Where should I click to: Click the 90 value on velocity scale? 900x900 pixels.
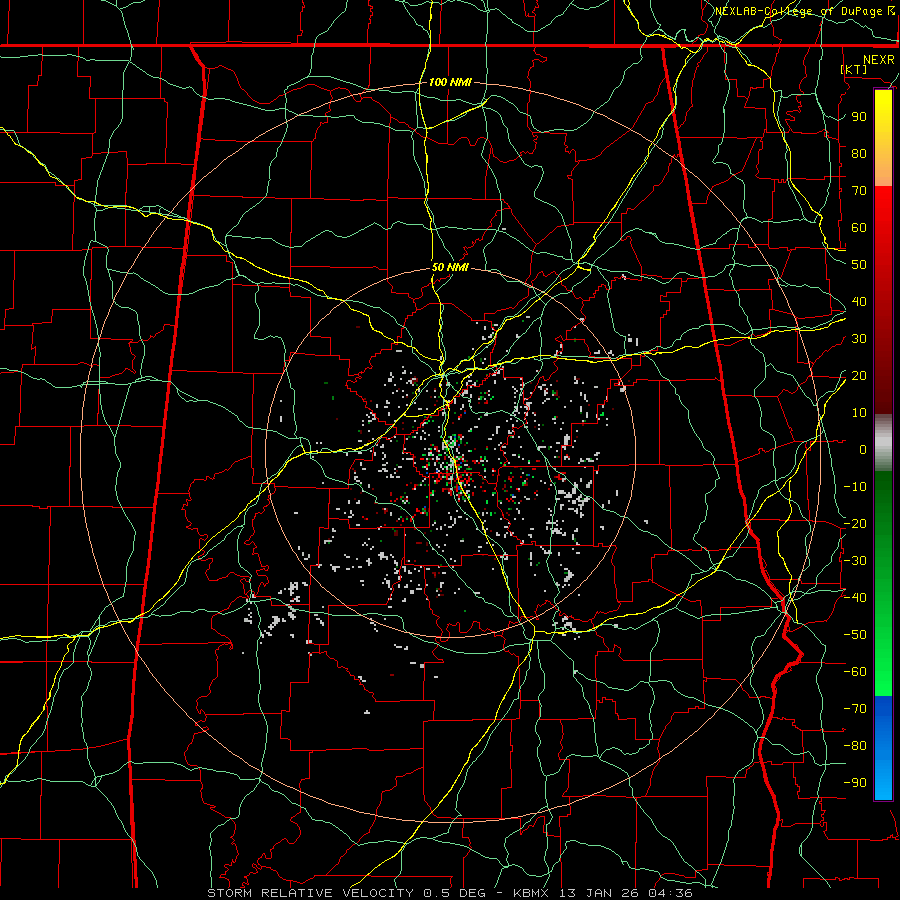pos(859,117)
